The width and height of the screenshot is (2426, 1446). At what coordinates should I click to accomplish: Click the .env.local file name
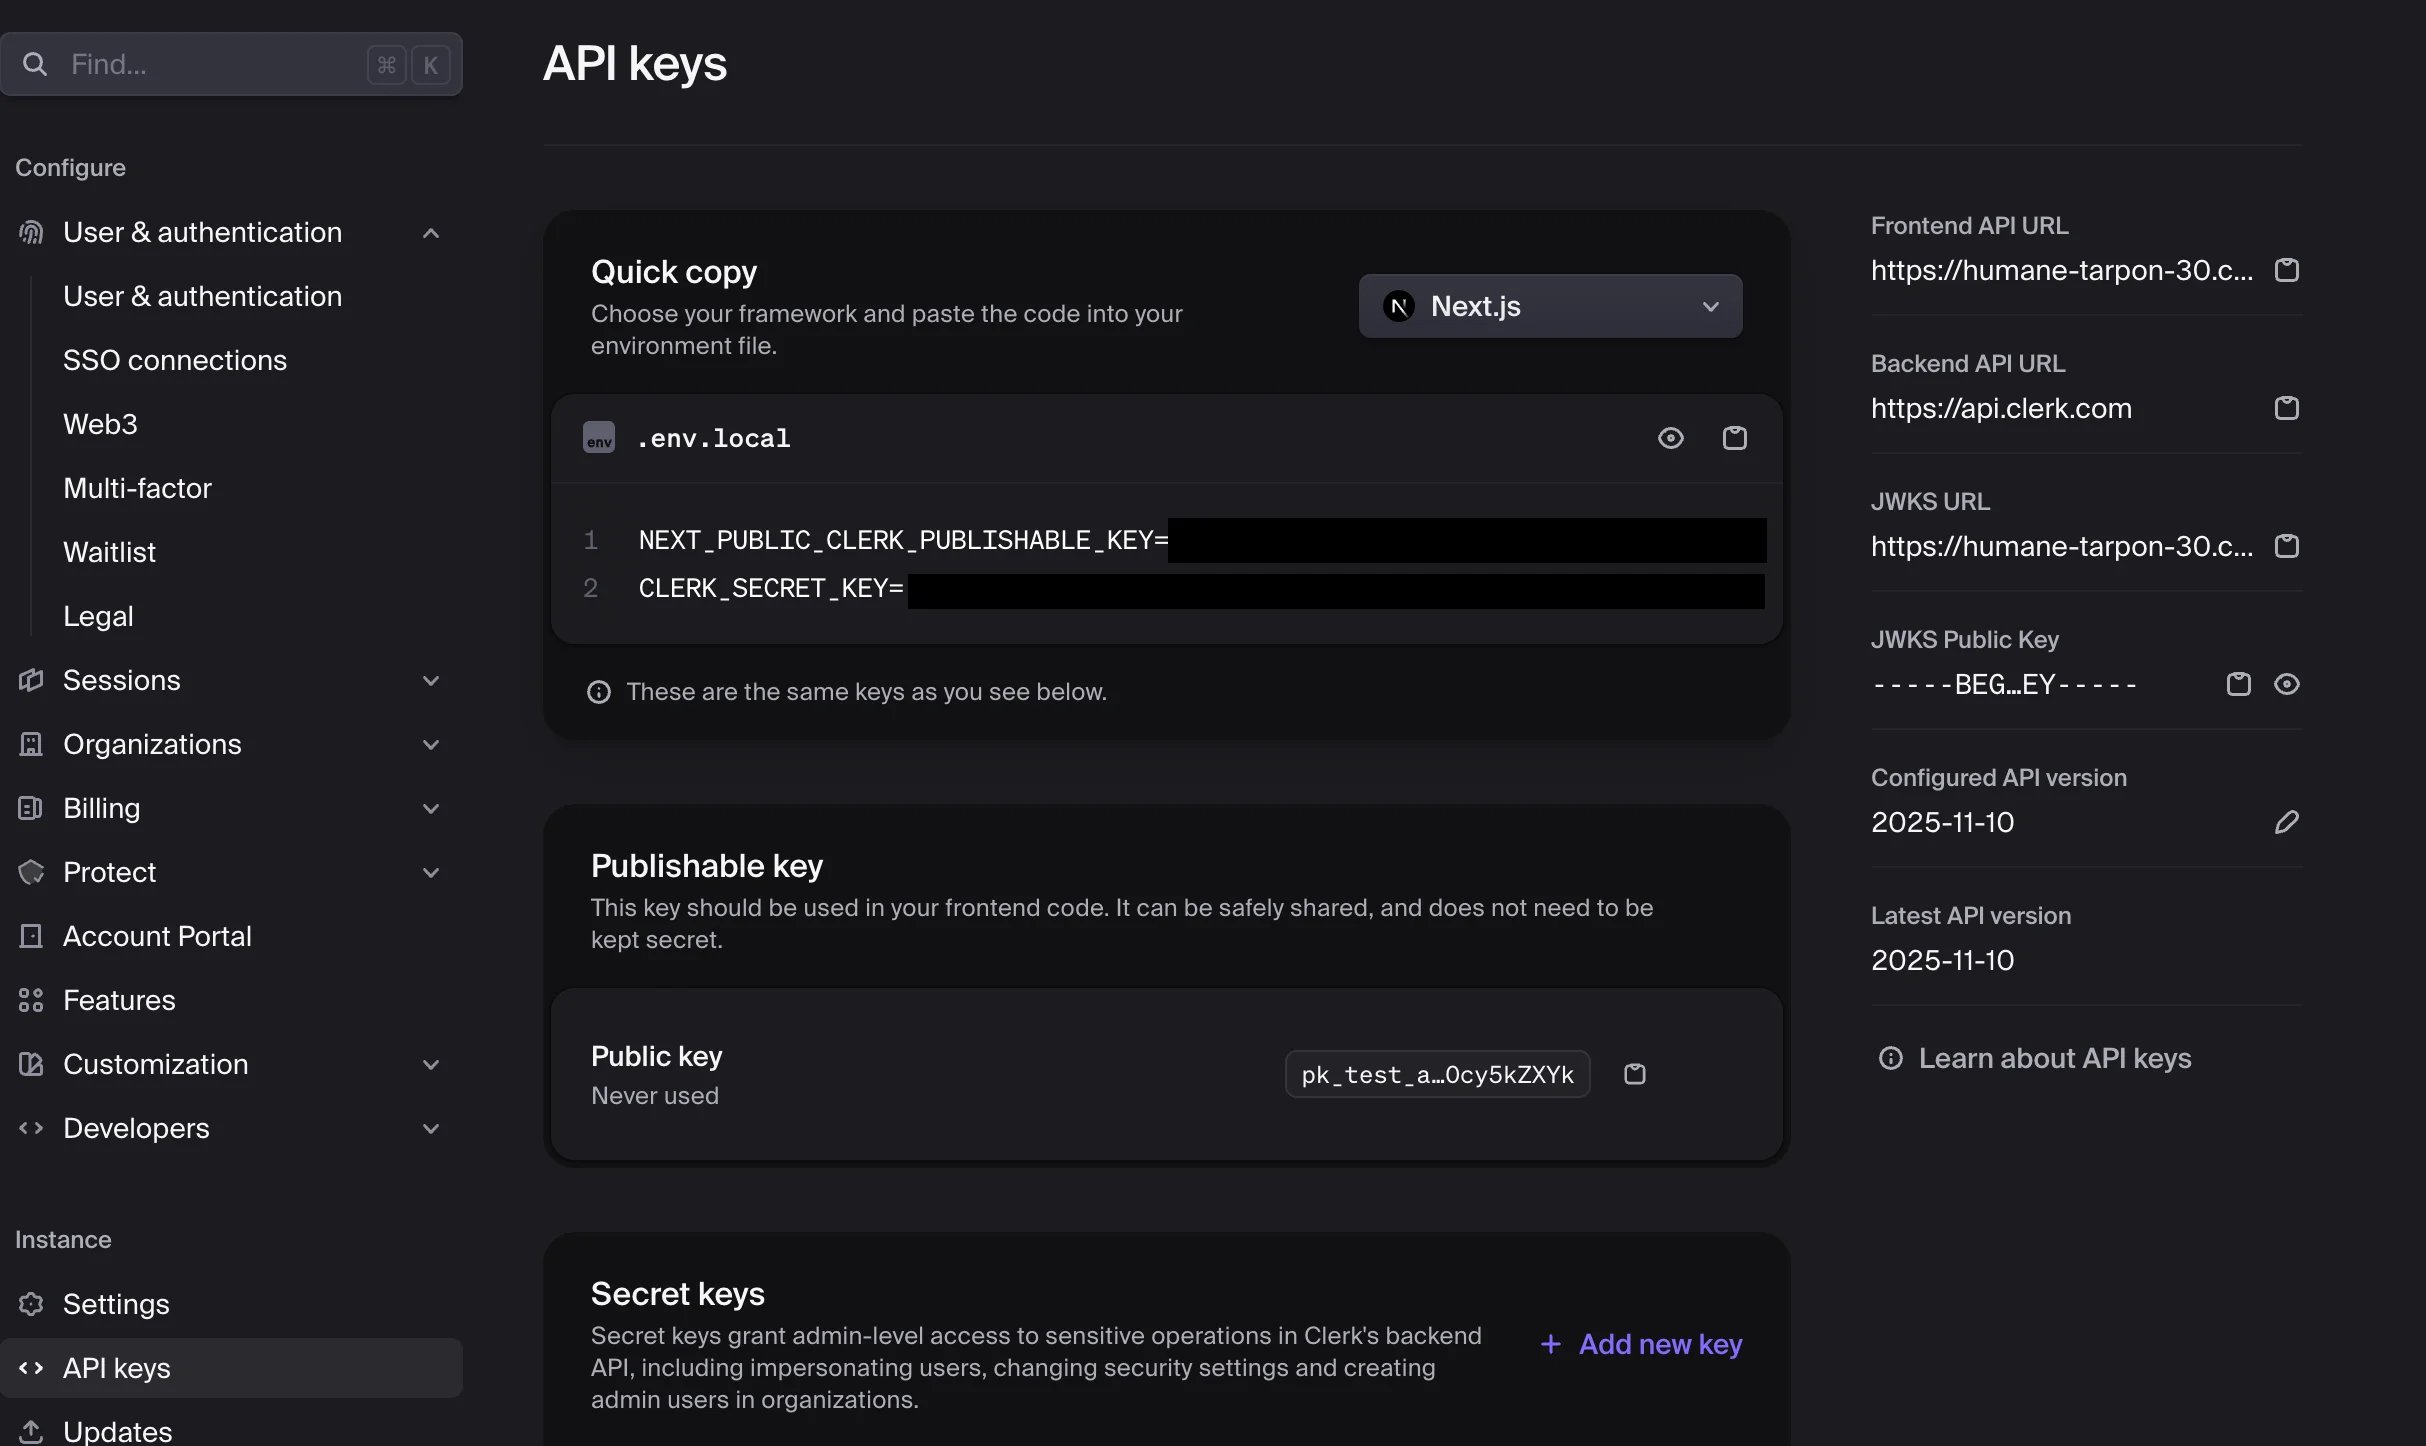click(x=713, y=439)
